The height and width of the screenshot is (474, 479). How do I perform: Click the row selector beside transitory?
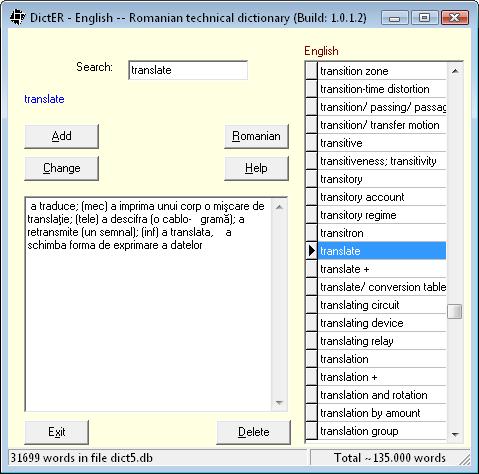(x=312, y=179)
